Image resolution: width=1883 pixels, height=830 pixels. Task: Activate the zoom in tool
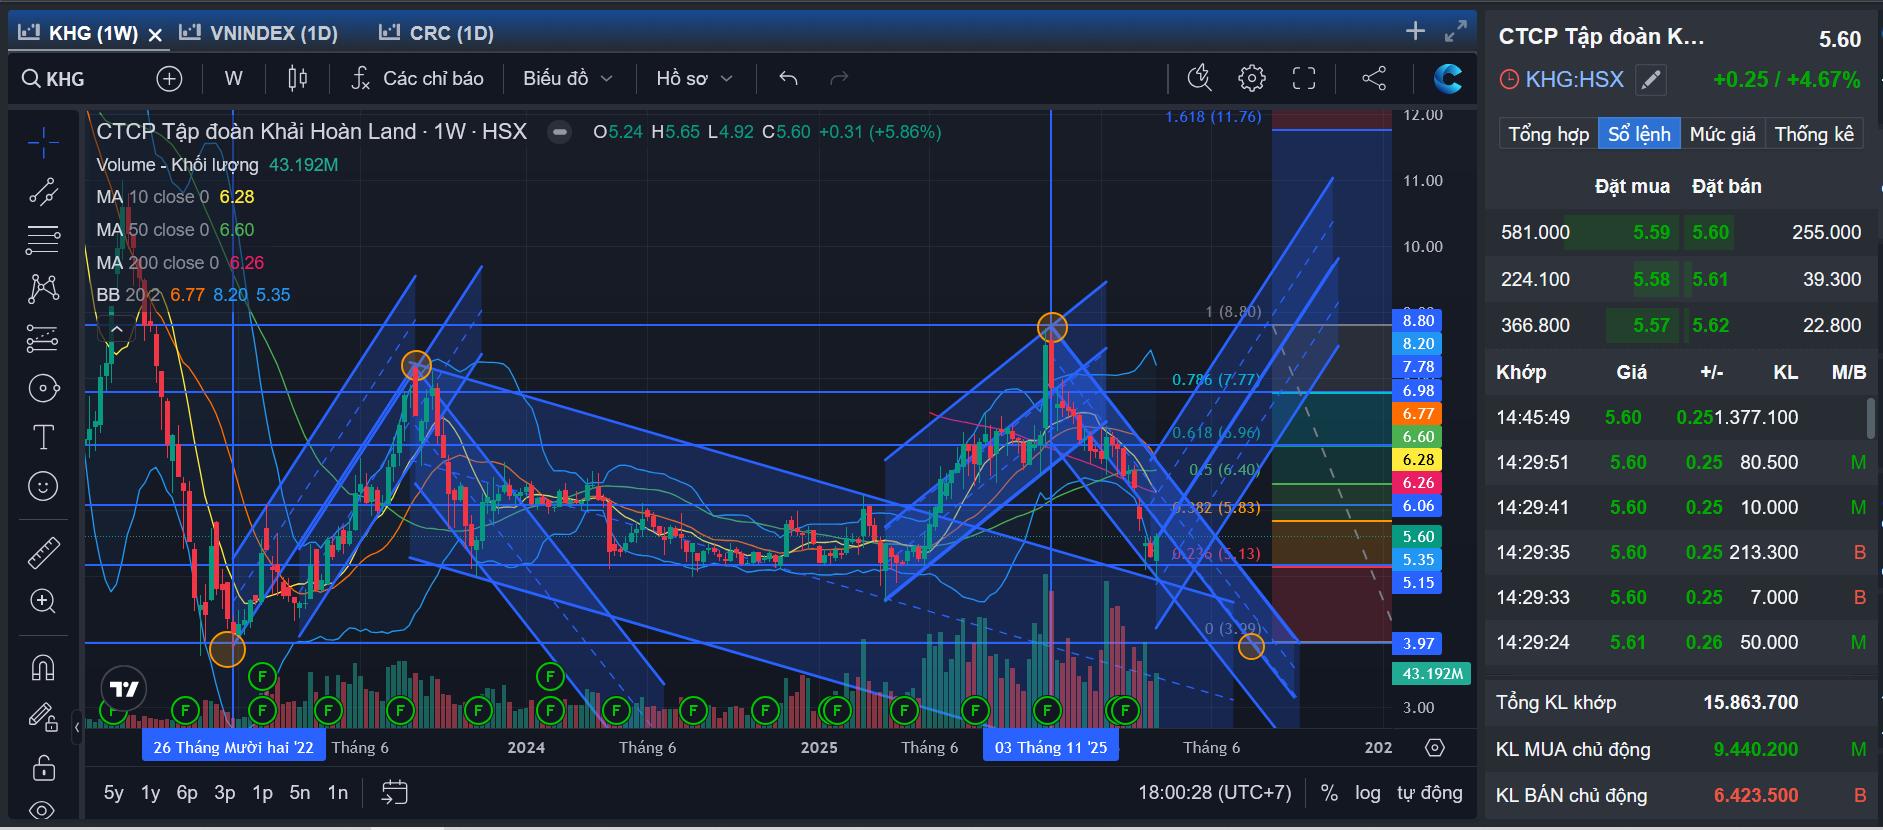tap(43, 601)
